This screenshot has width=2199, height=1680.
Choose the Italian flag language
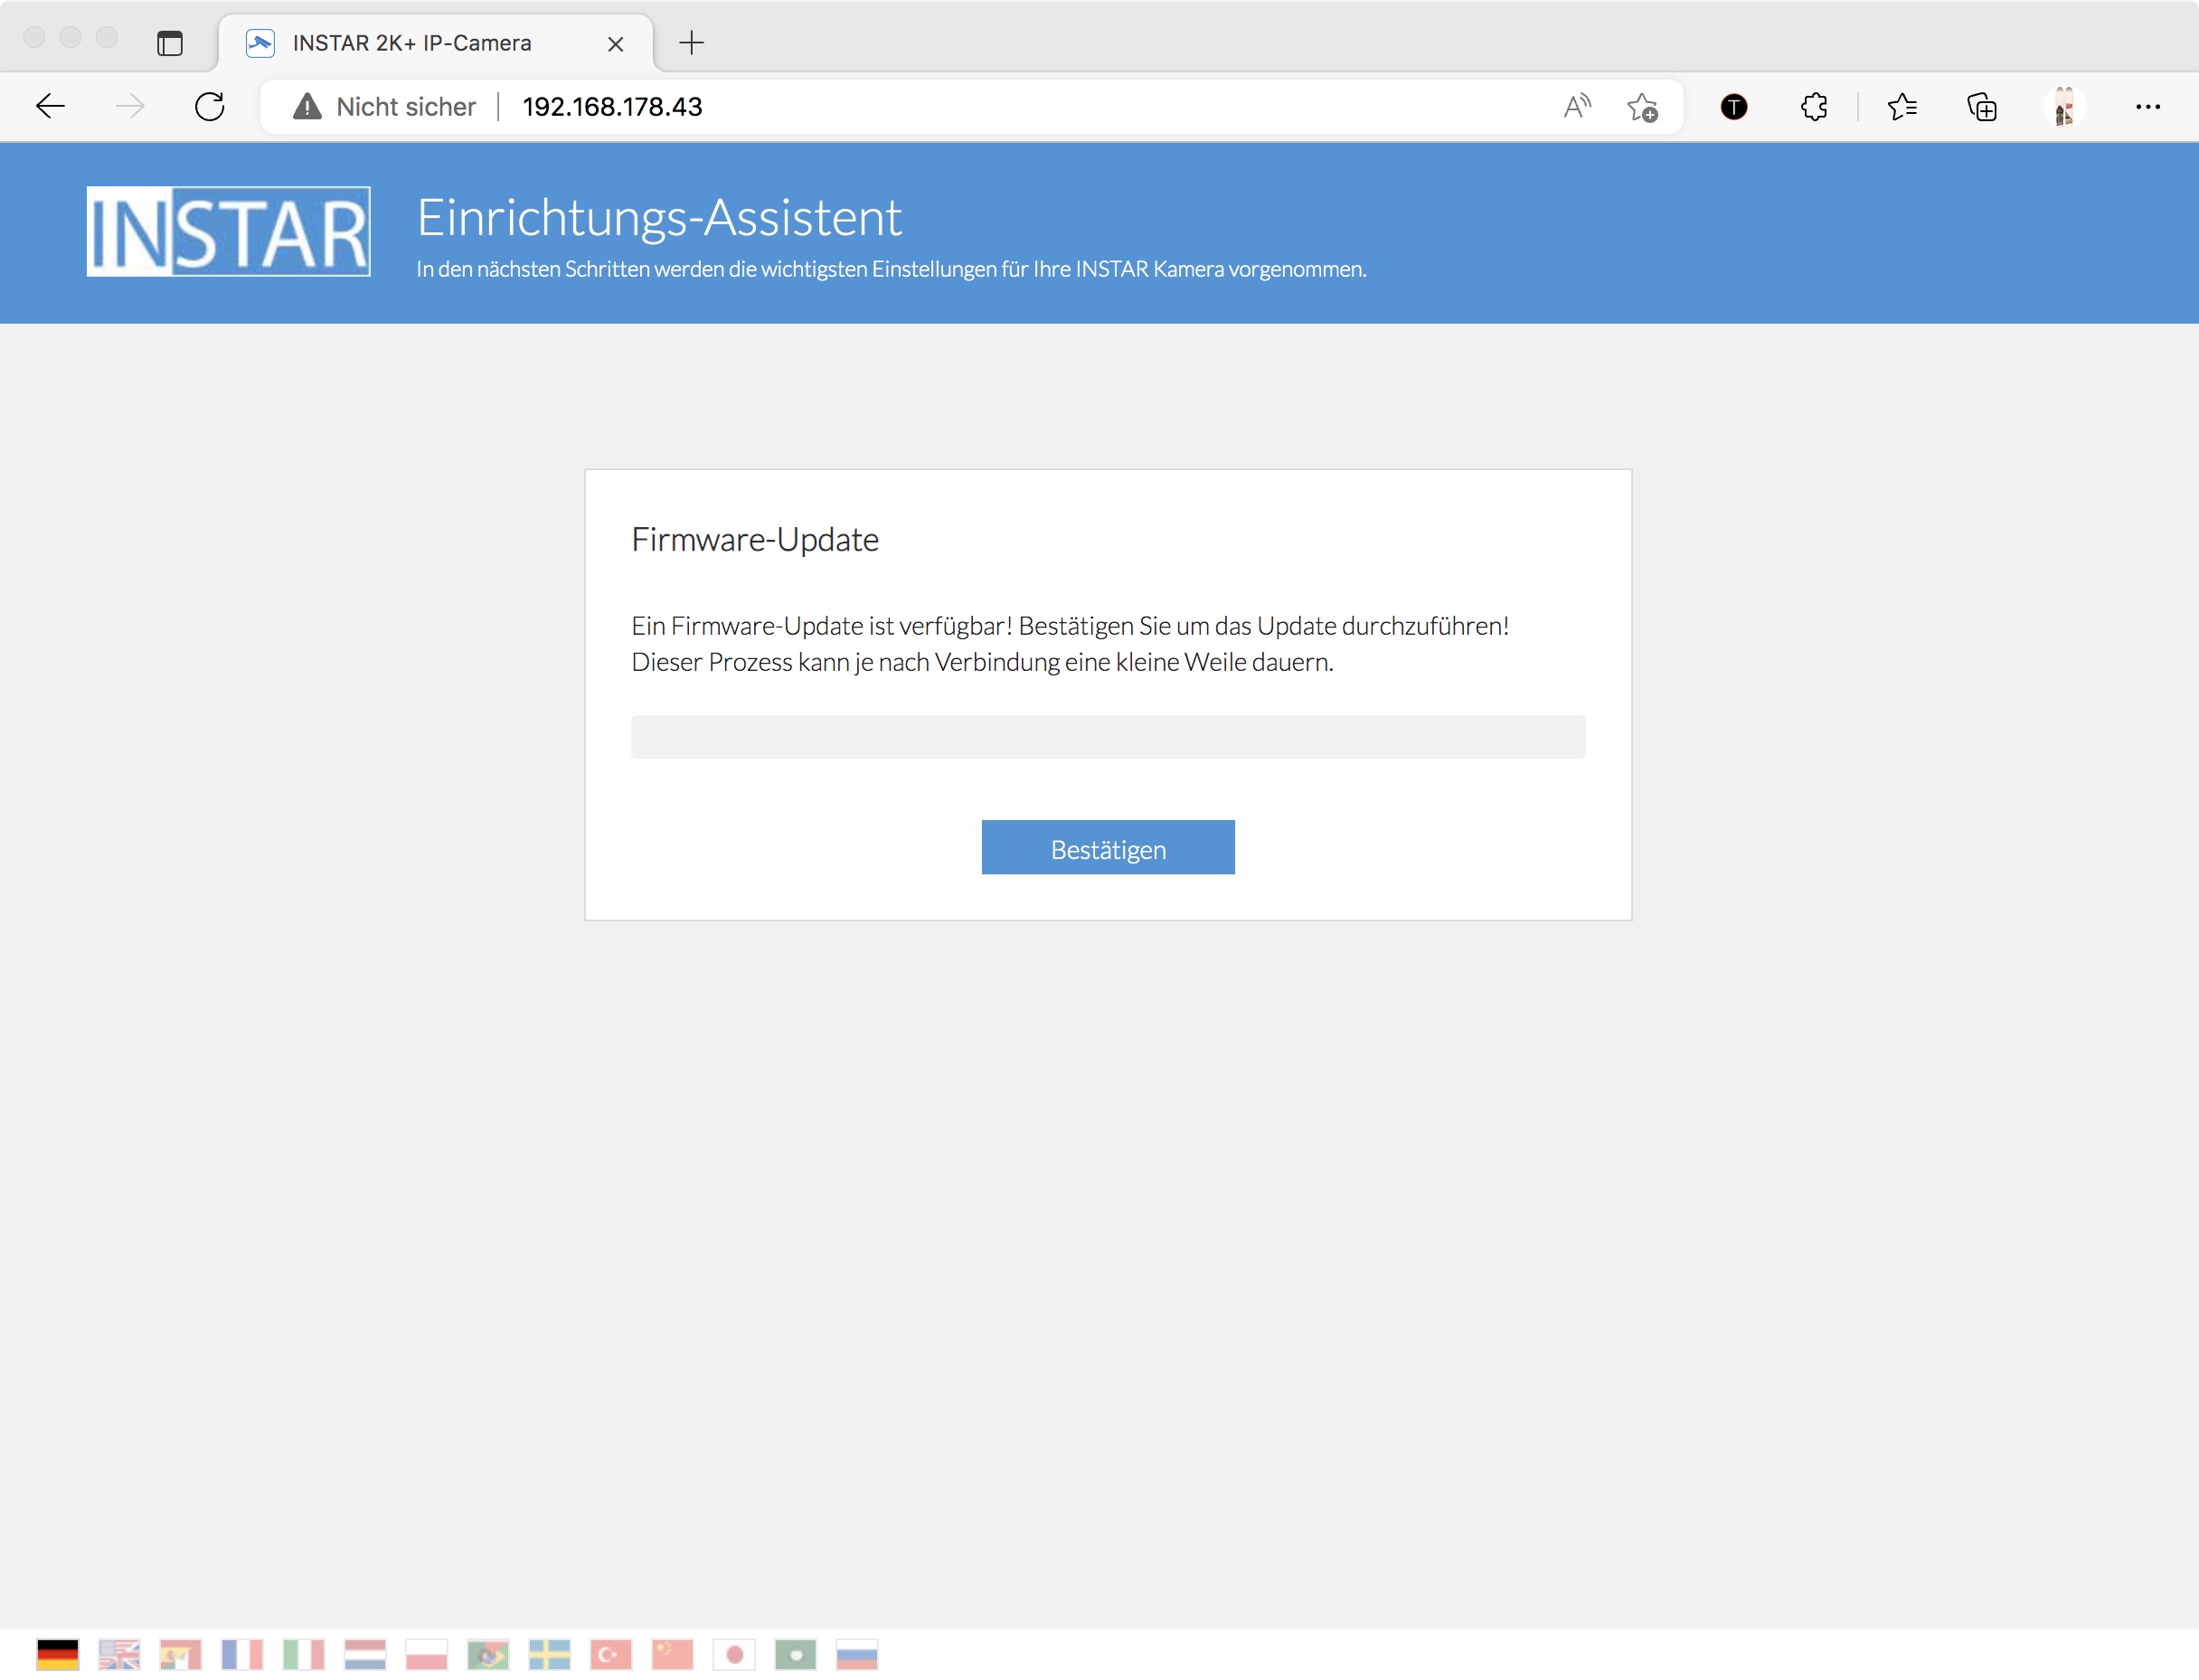[x=303, y=1654]
